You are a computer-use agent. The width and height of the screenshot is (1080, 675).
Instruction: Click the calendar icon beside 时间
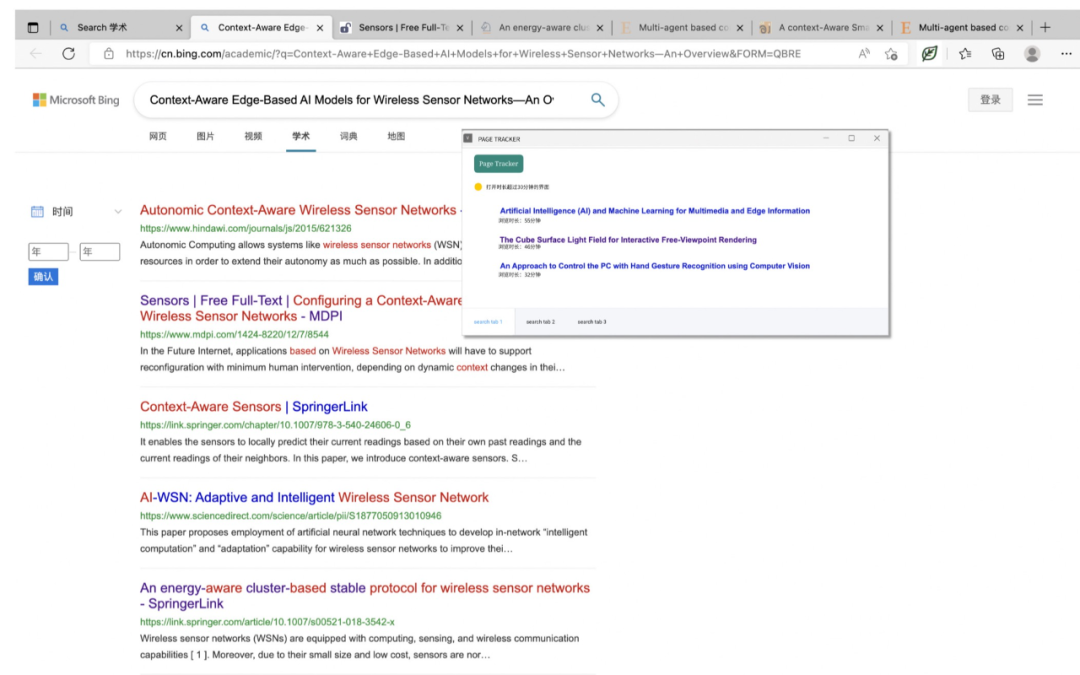[x=37, y=211]
